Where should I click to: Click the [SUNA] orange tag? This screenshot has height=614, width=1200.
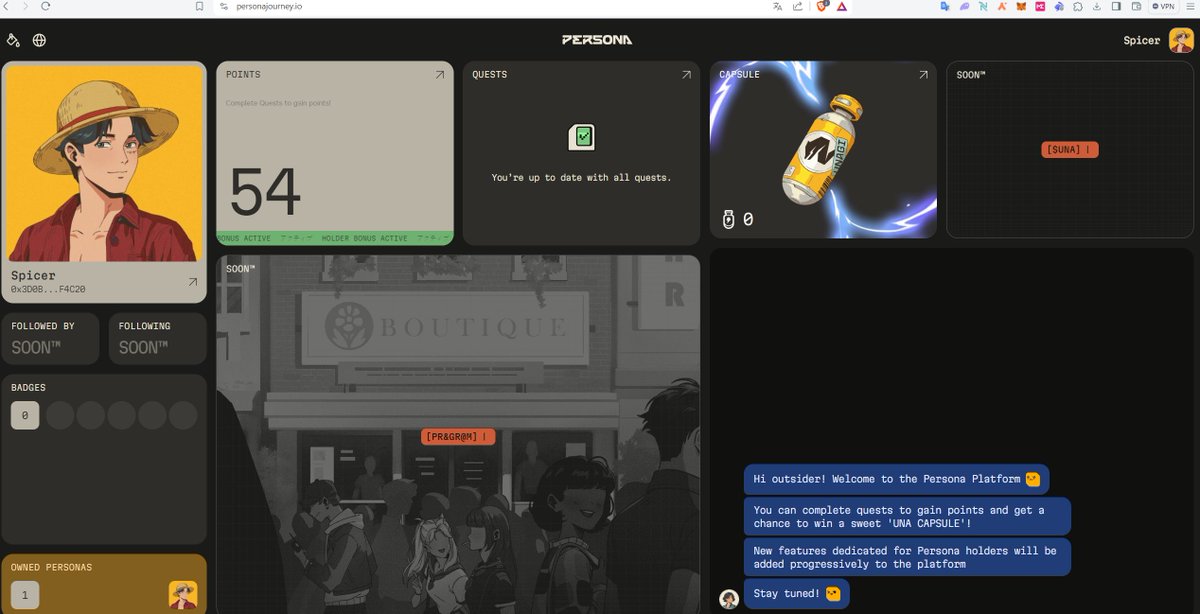(x=1070, y=150)
